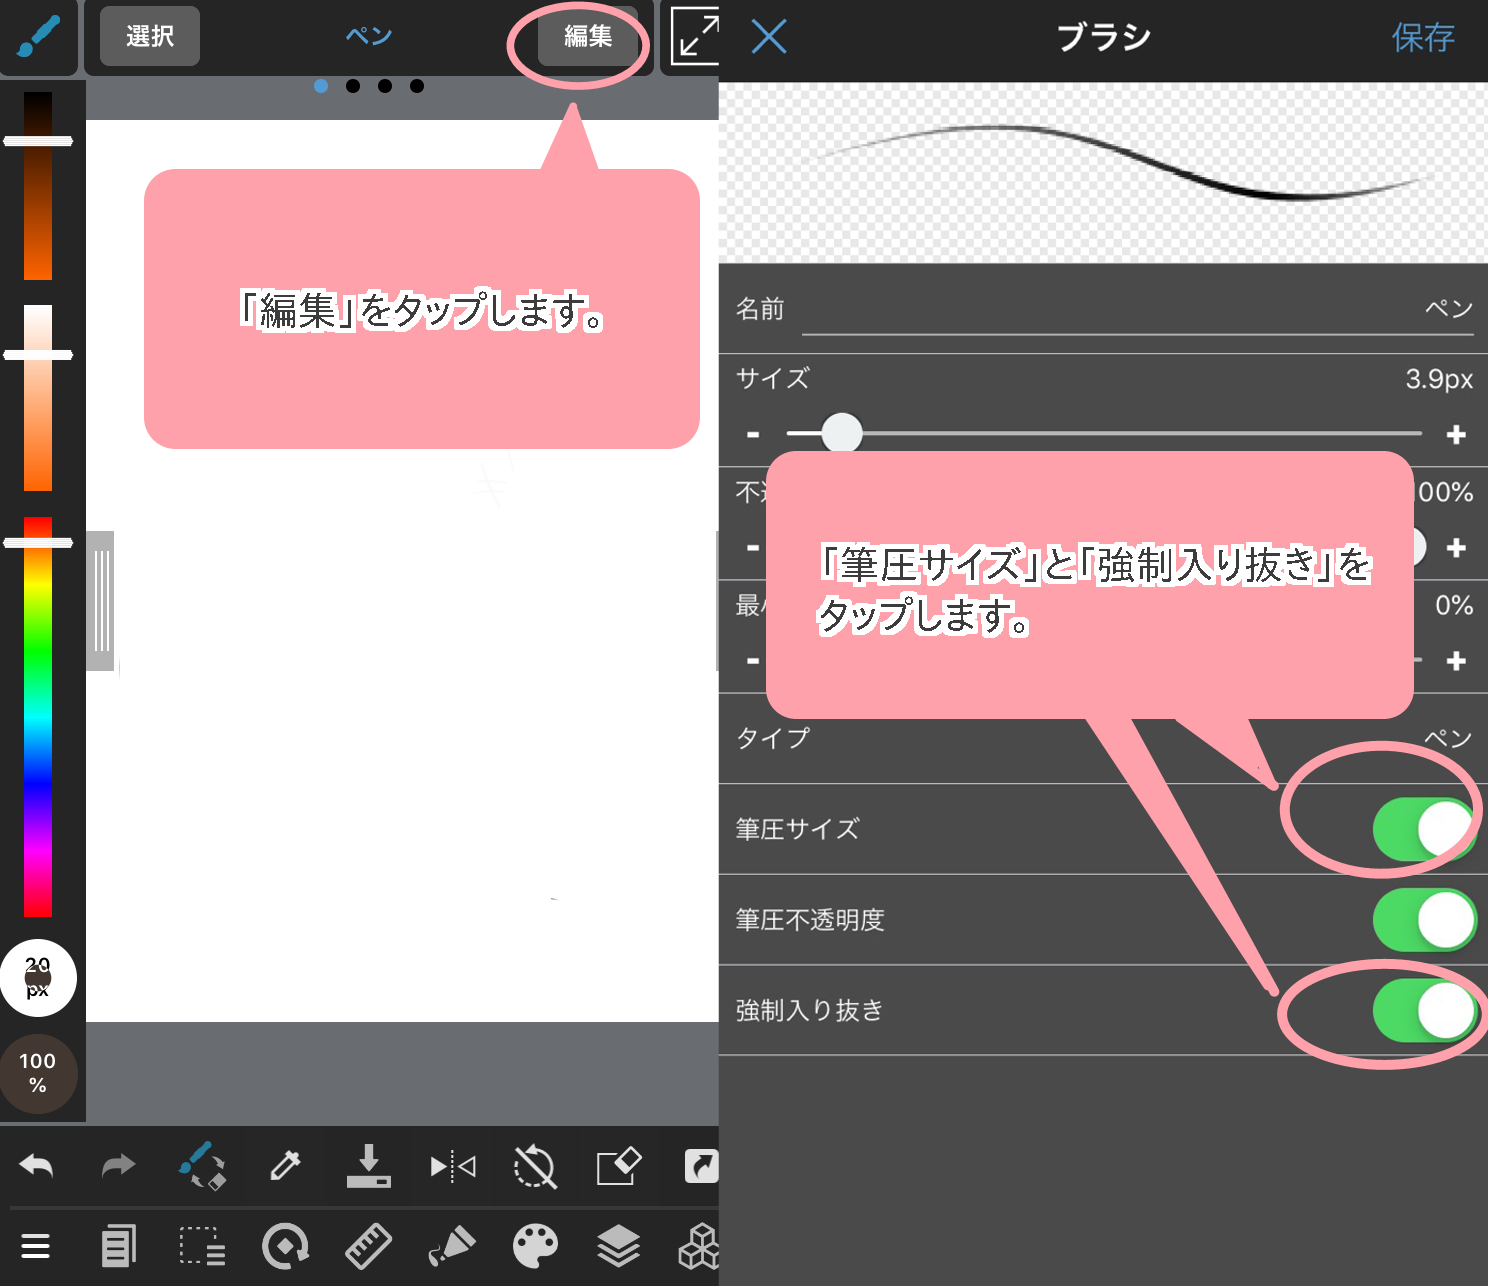This screenshot has width=1488, height=1286.
Task: Toggle the 強制入り抜き switch
Action: coord(1423,1010)
